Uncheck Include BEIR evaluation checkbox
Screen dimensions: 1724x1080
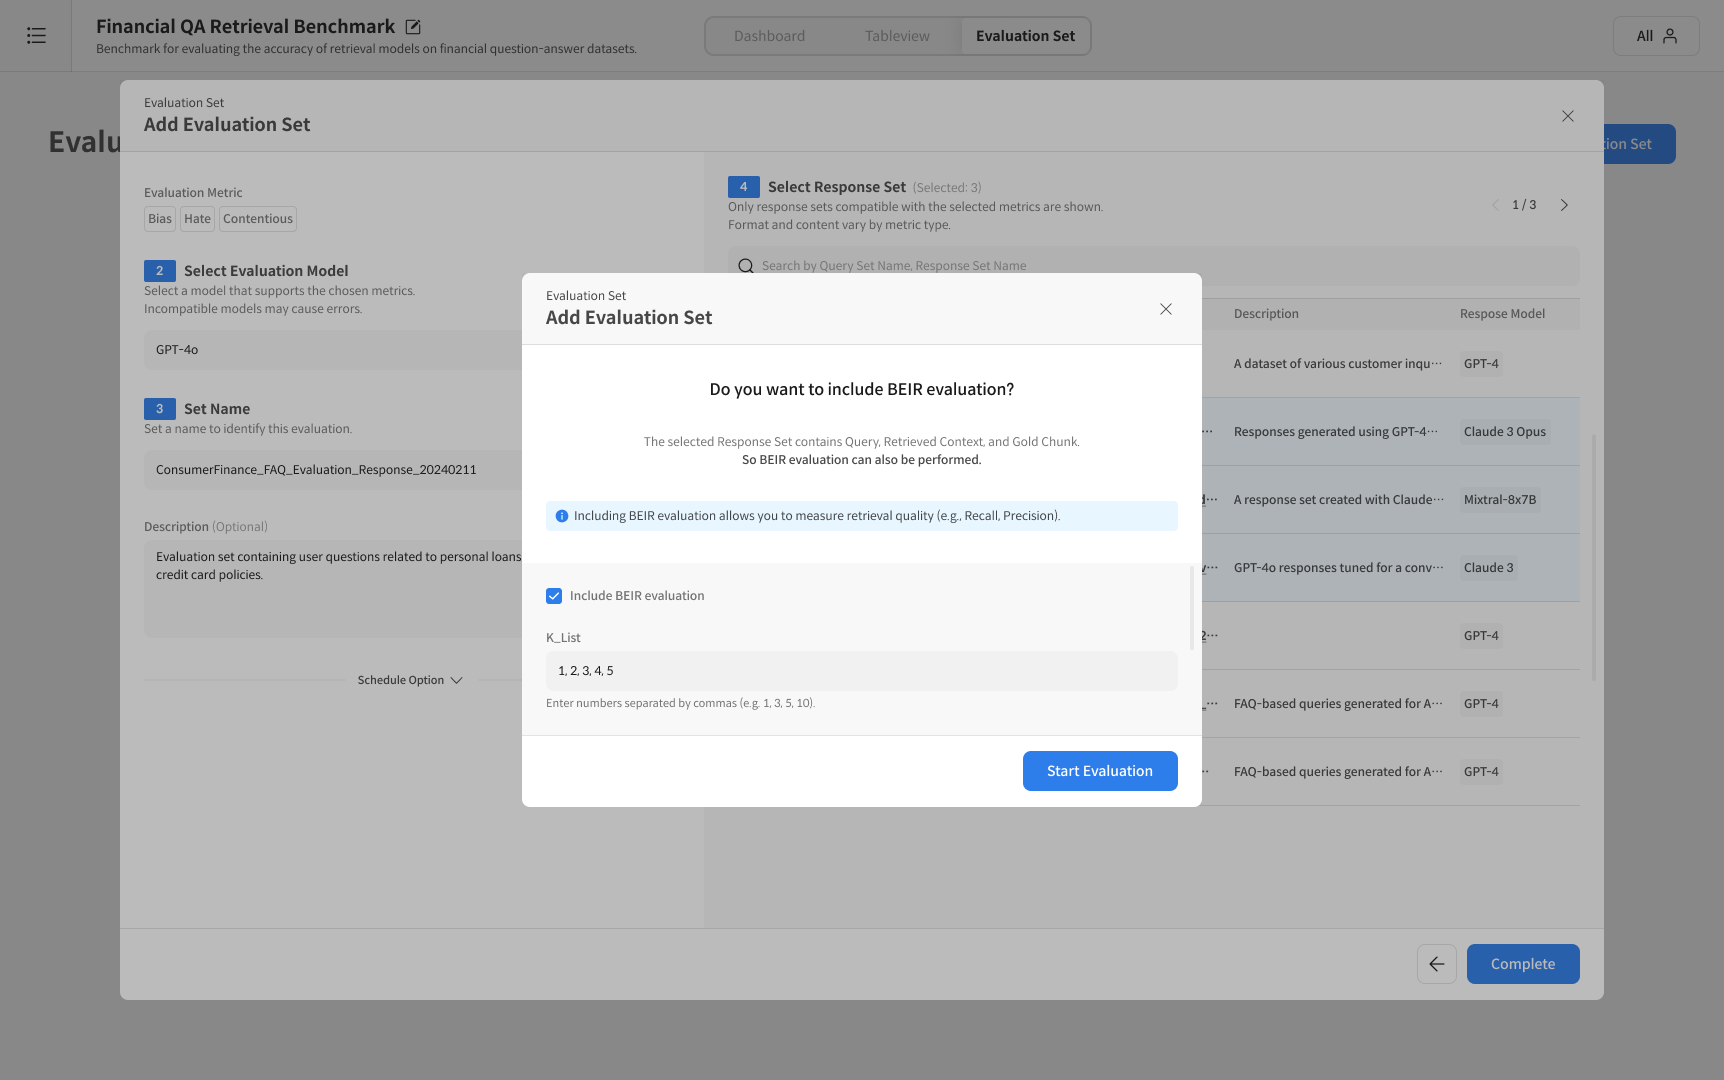[554, 596]
